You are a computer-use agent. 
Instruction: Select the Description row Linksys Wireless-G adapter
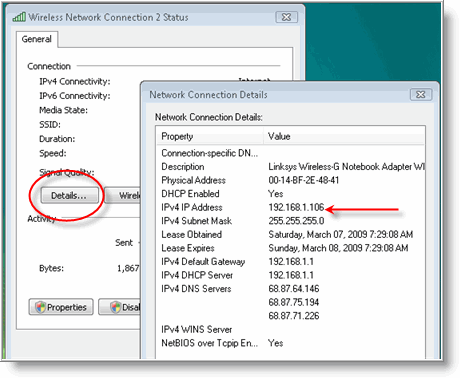[x=291, y=167]
